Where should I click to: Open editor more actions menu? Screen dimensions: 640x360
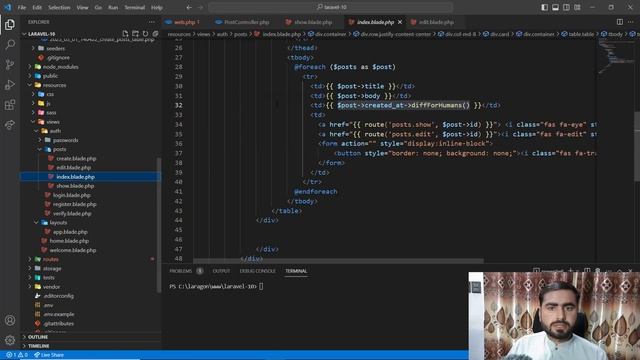click(631, 22)
